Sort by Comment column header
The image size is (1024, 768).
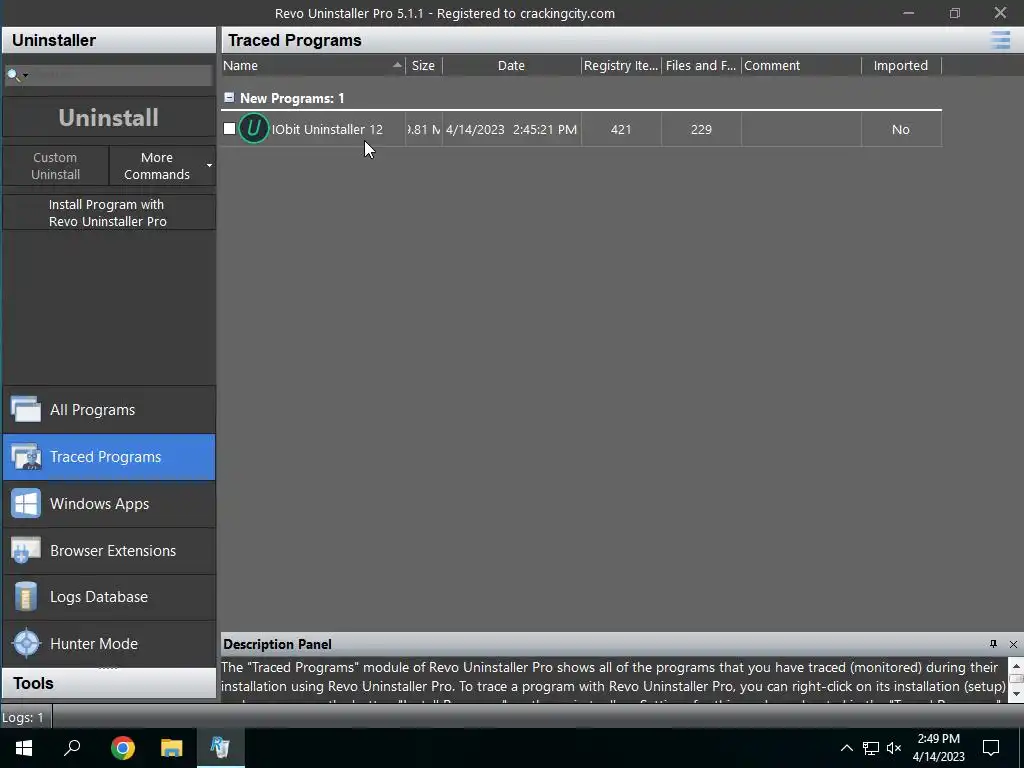click(x=801, y=65)
